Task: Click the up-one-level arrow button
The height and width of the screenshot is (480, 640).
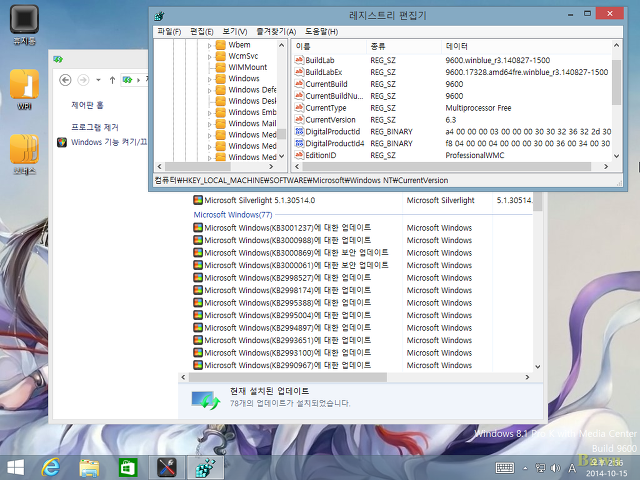Action: point(112,80)
